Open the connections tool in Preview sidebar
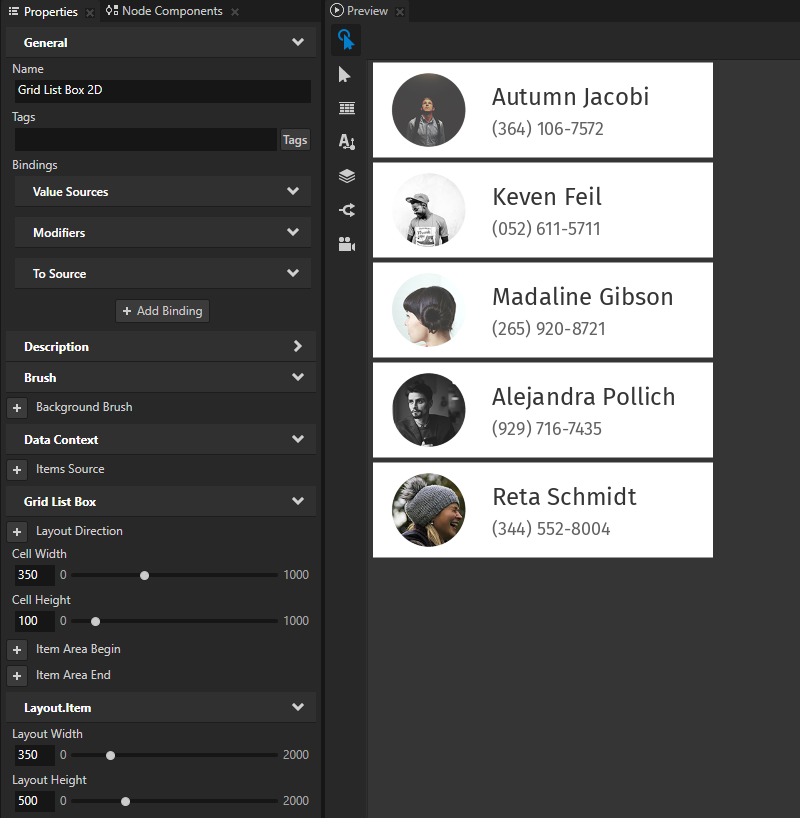This screenshot has width=800, height=818. [x=346, y=210]
